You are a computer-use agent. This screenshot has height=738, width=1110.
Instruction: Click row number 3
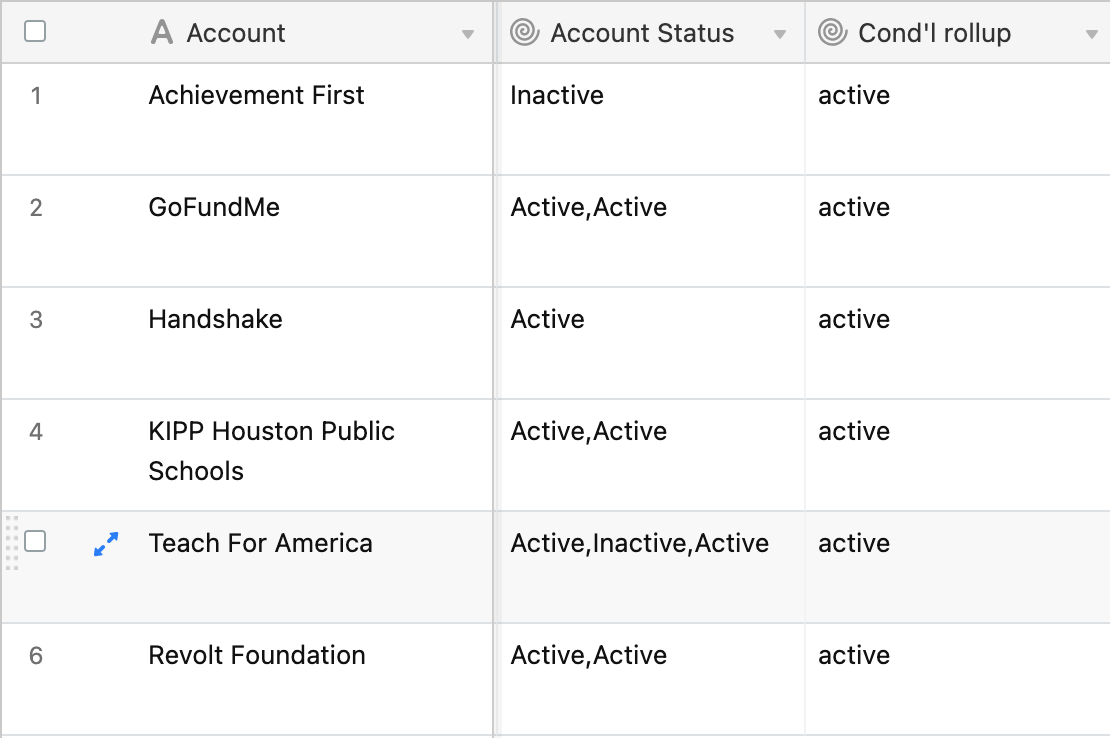click(x=36, y=319)
